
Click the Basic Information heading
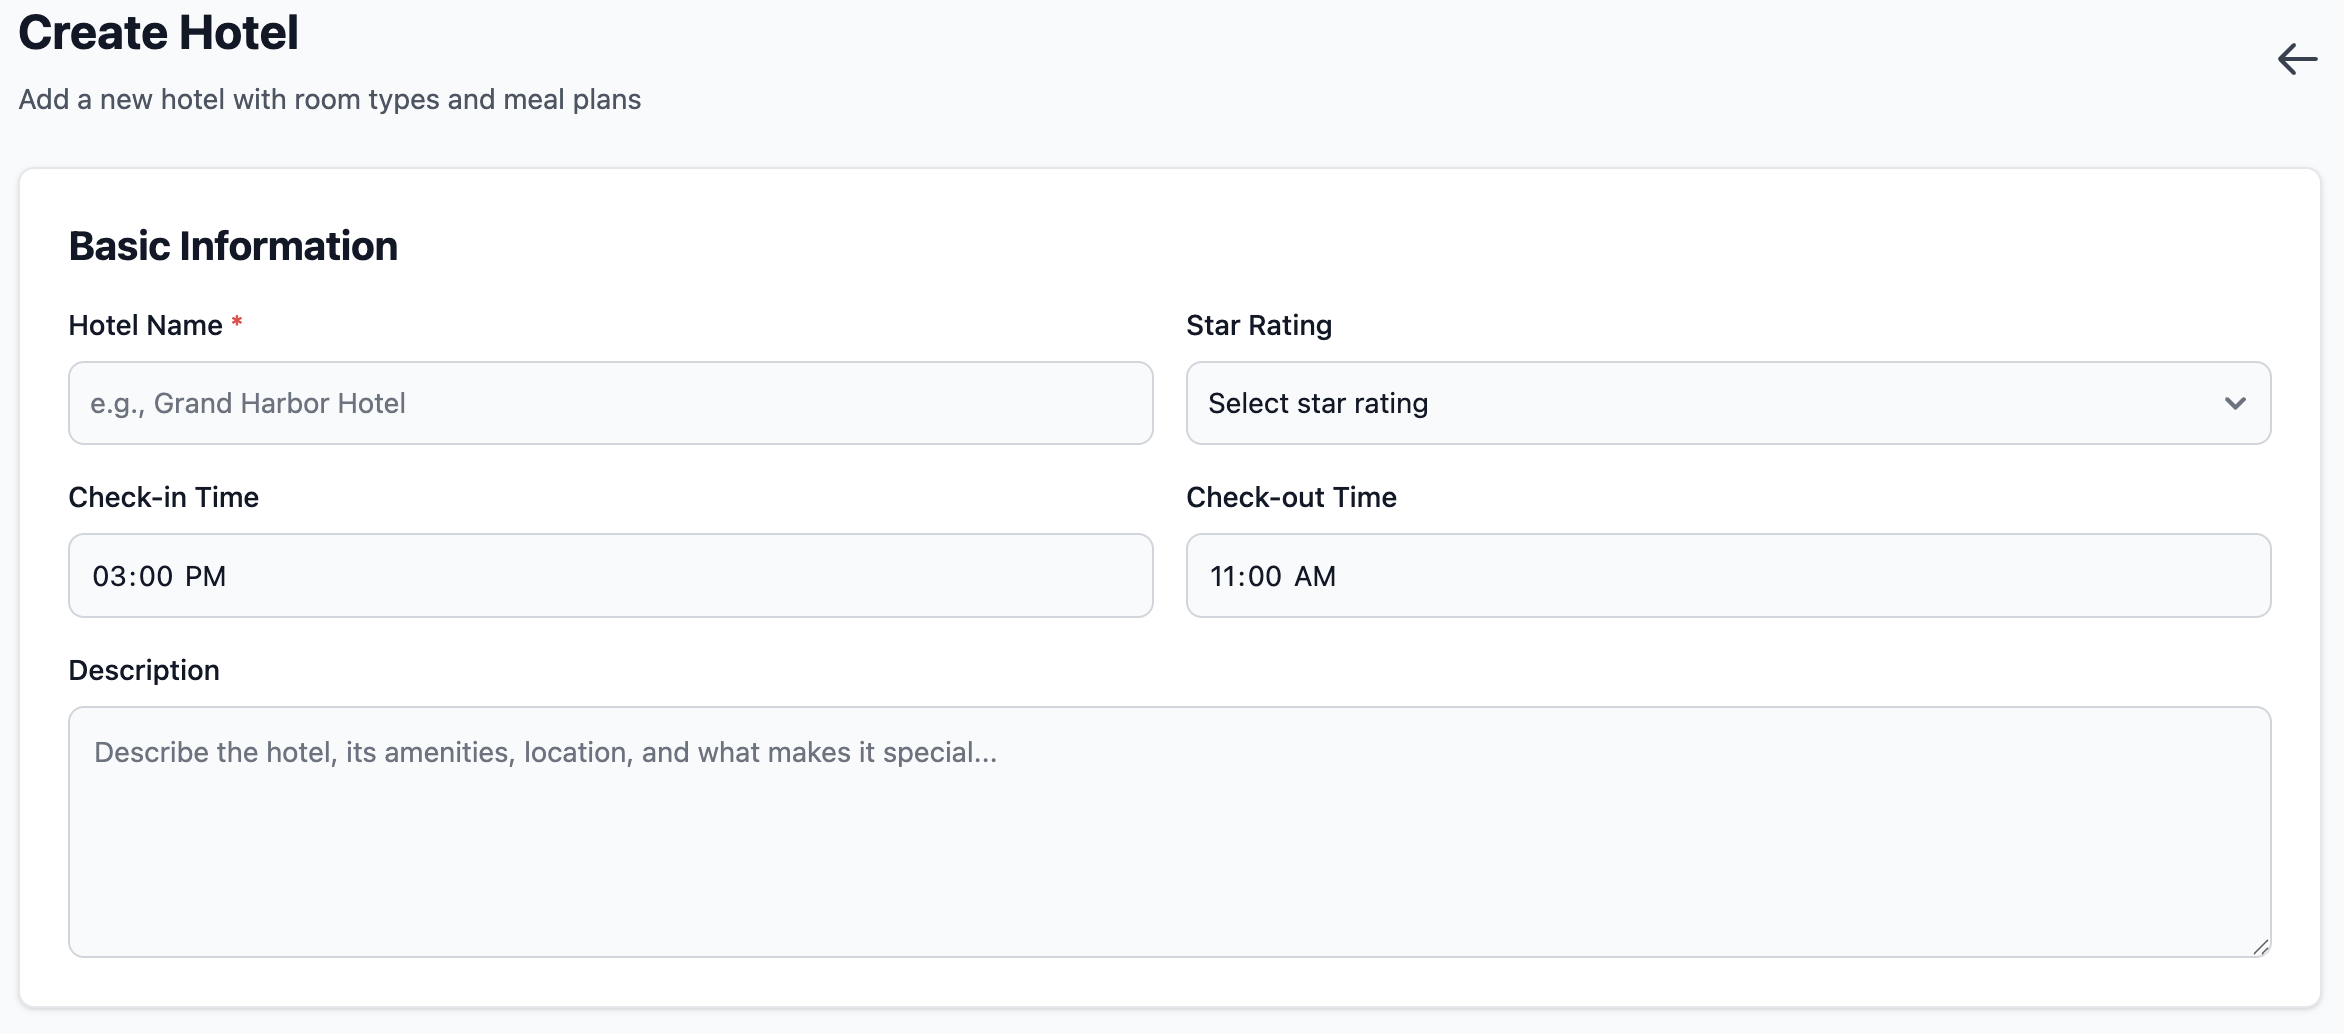pyautogui.click(x=233, y=246)
